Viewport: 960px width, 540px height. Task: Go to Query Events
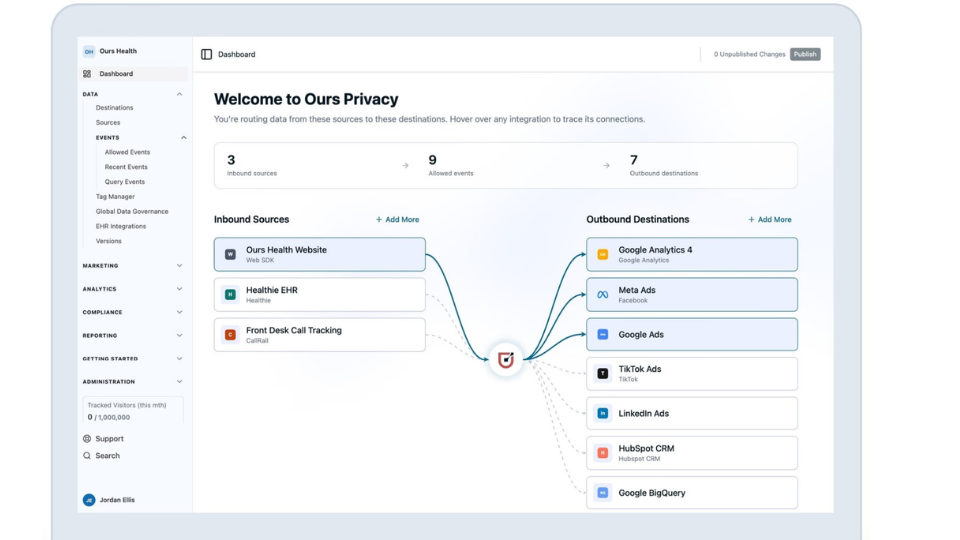[x=125, y=182]
